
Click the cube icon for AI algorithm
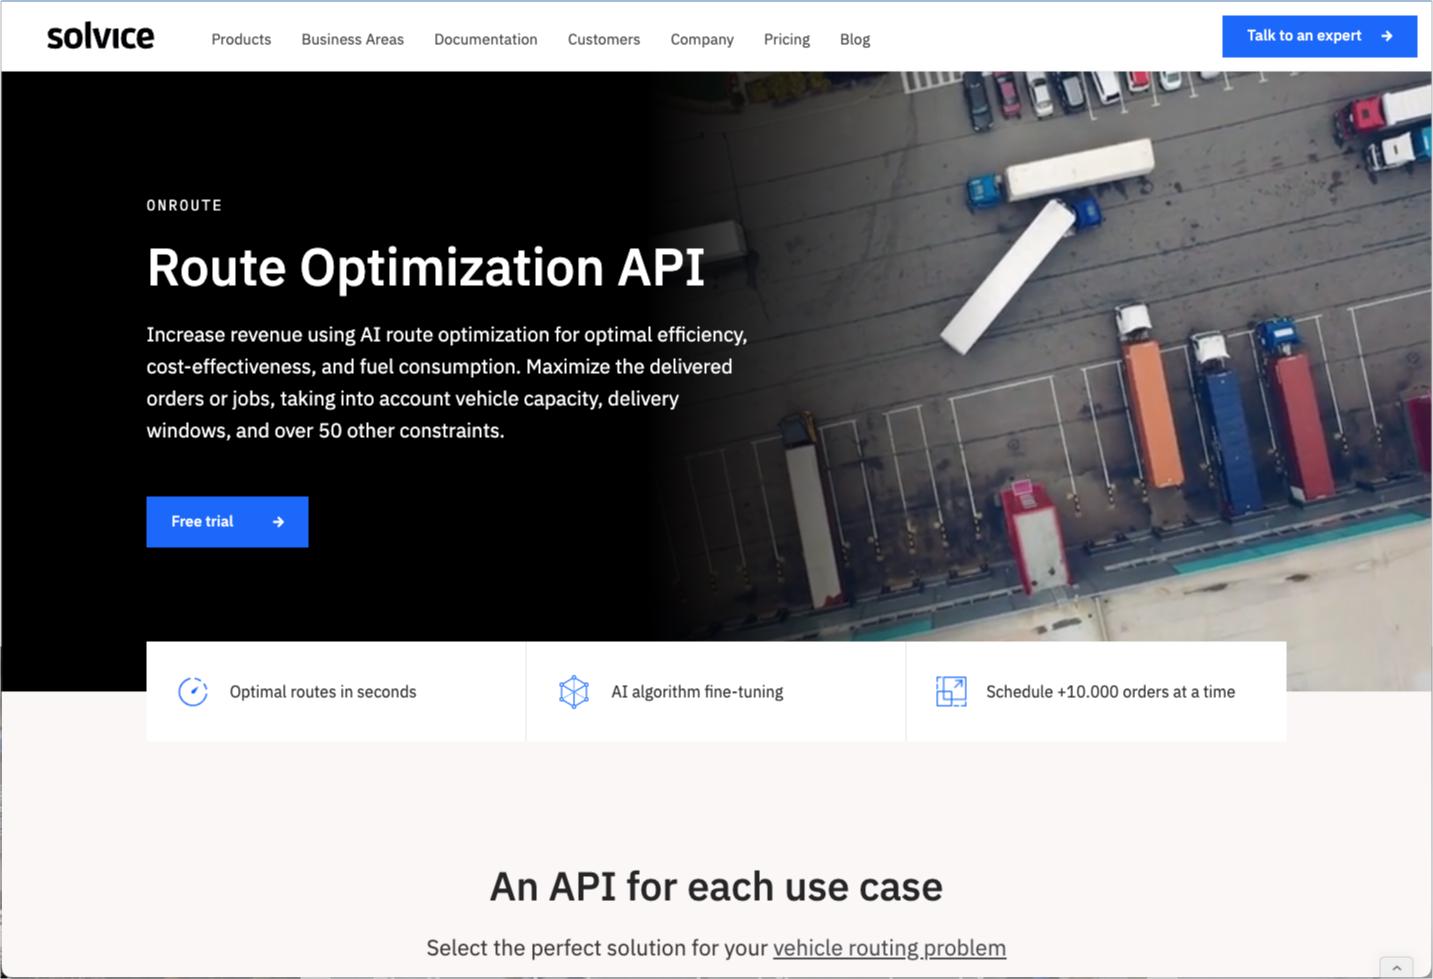[574, 692]
